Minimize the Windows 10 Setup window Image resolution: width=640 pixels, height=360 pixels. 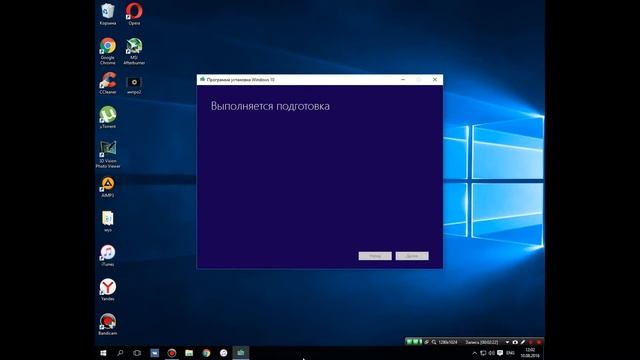[x=403, y=80]
